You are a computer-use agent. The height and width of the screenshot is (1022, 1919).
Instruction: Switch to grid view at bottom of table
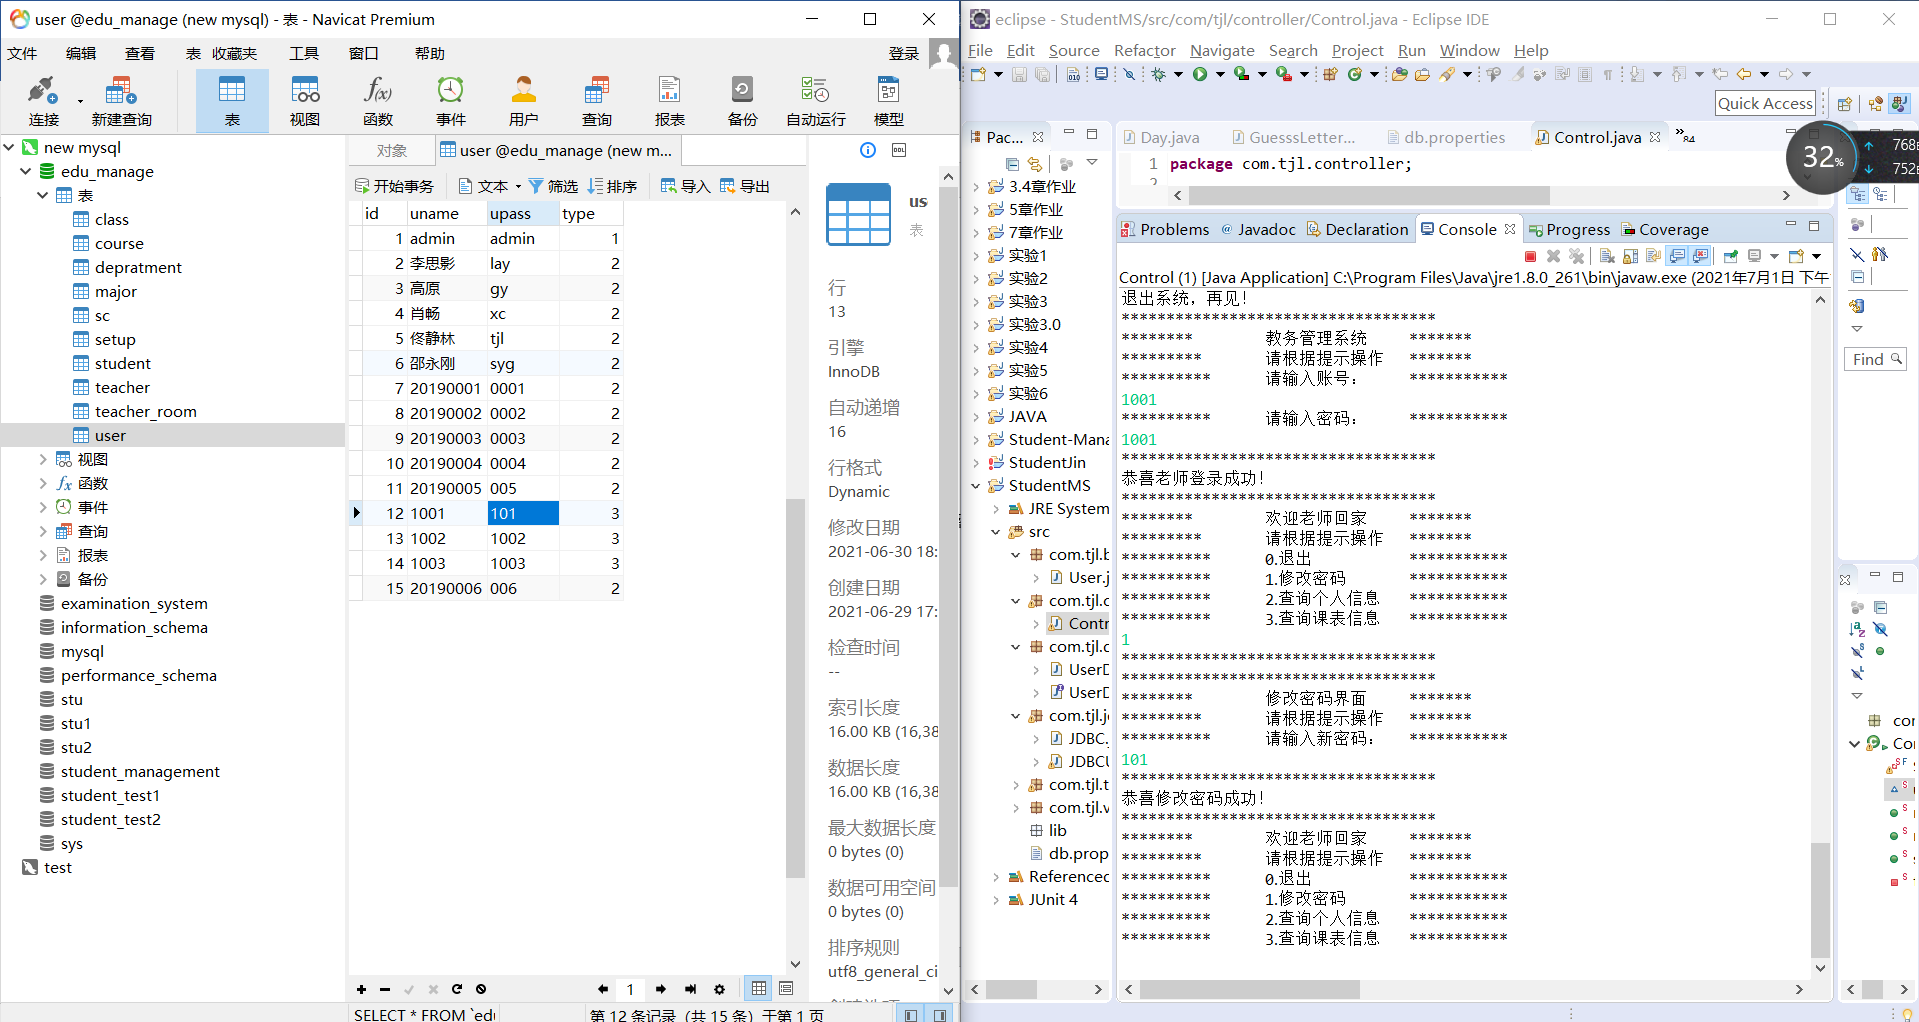click(759, 988)
